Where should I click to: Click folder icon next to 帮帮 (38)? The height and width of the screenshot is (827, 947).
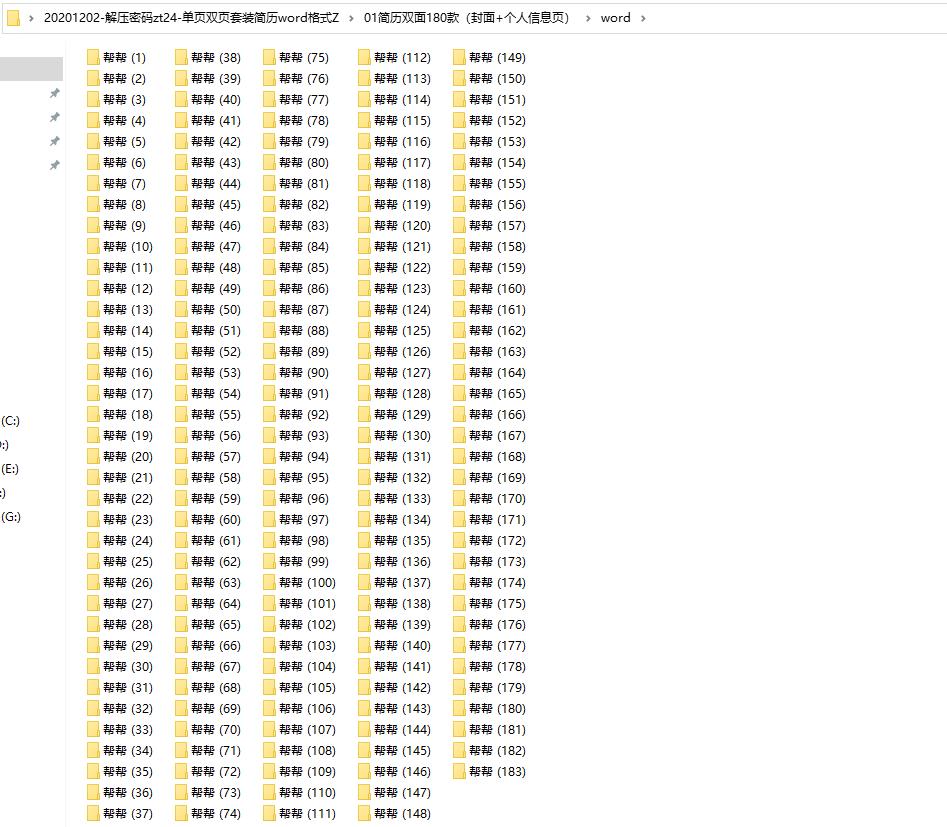click(181, 57)
